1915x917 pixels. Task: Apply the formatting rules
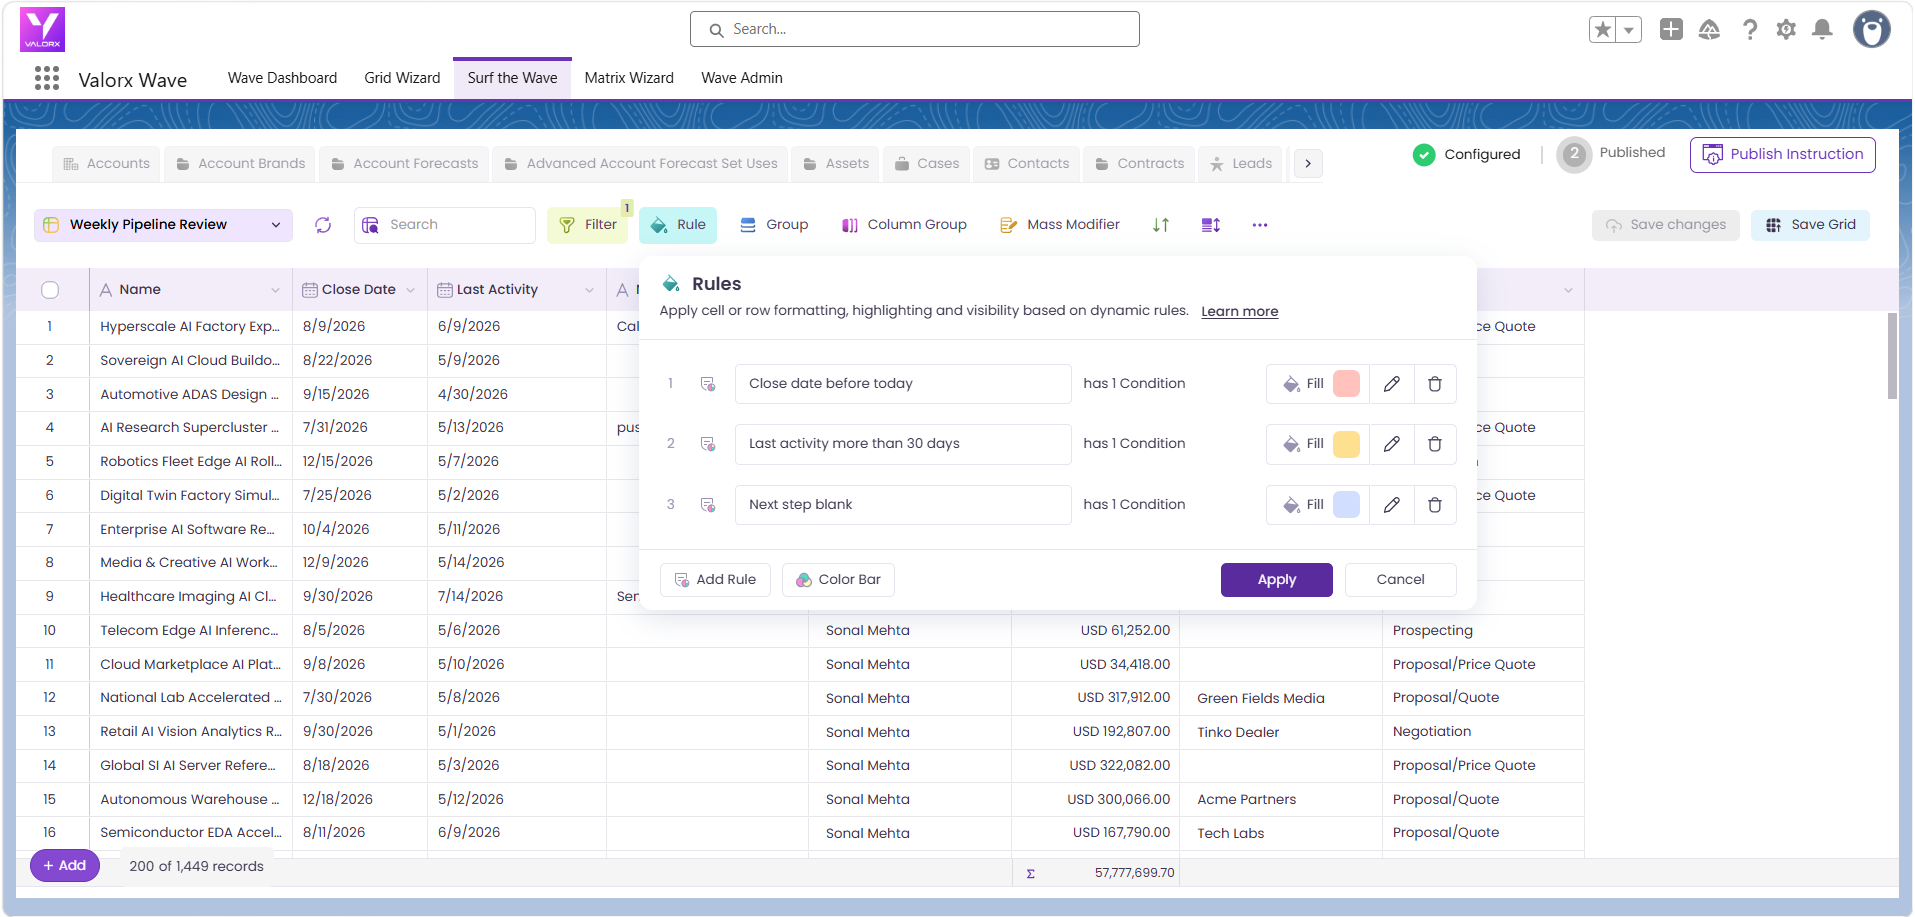(1277, 580)
